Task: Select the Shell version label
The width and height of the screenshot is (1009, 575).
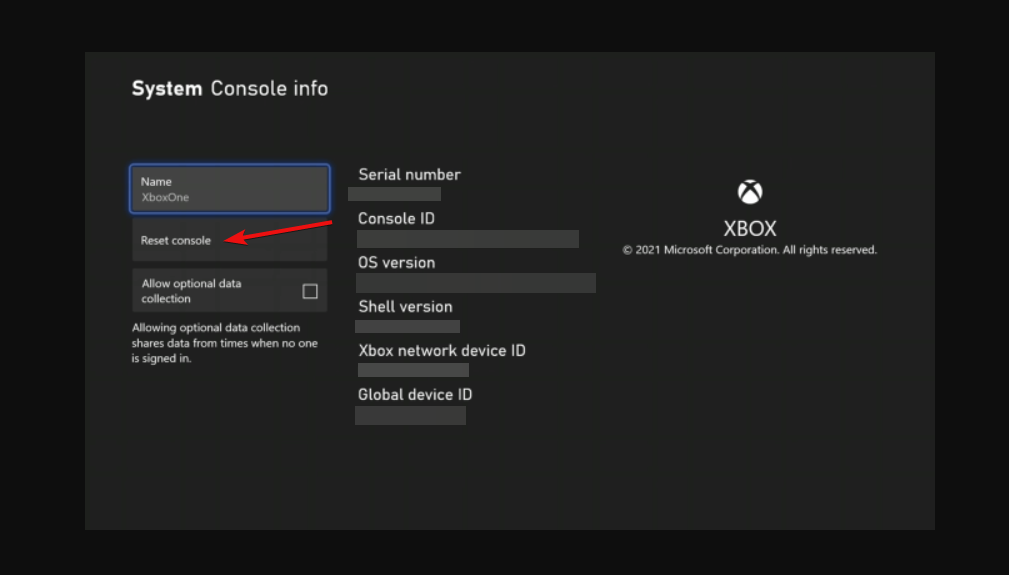Action: [405, 307]
